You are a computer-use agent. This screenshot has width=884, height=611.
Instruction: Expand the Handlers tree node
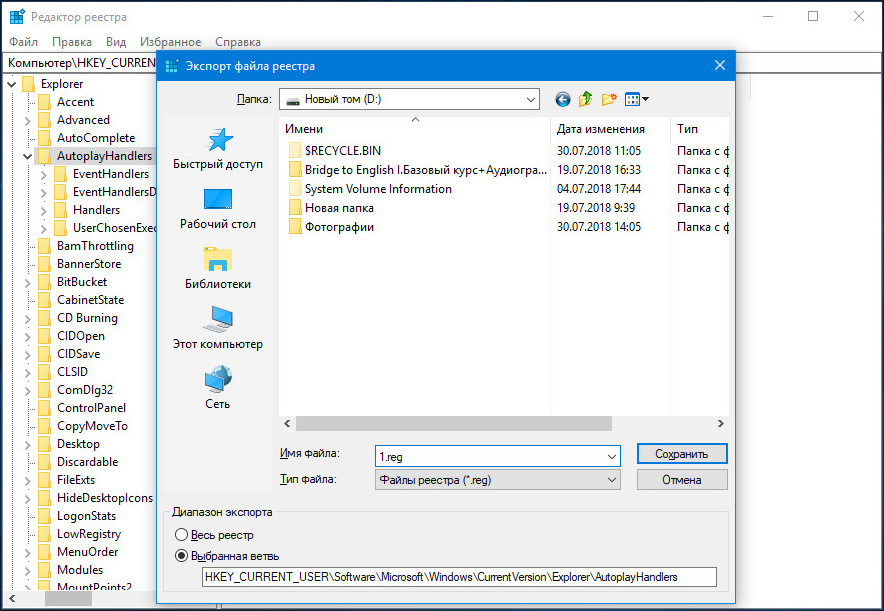click(44, 211)
